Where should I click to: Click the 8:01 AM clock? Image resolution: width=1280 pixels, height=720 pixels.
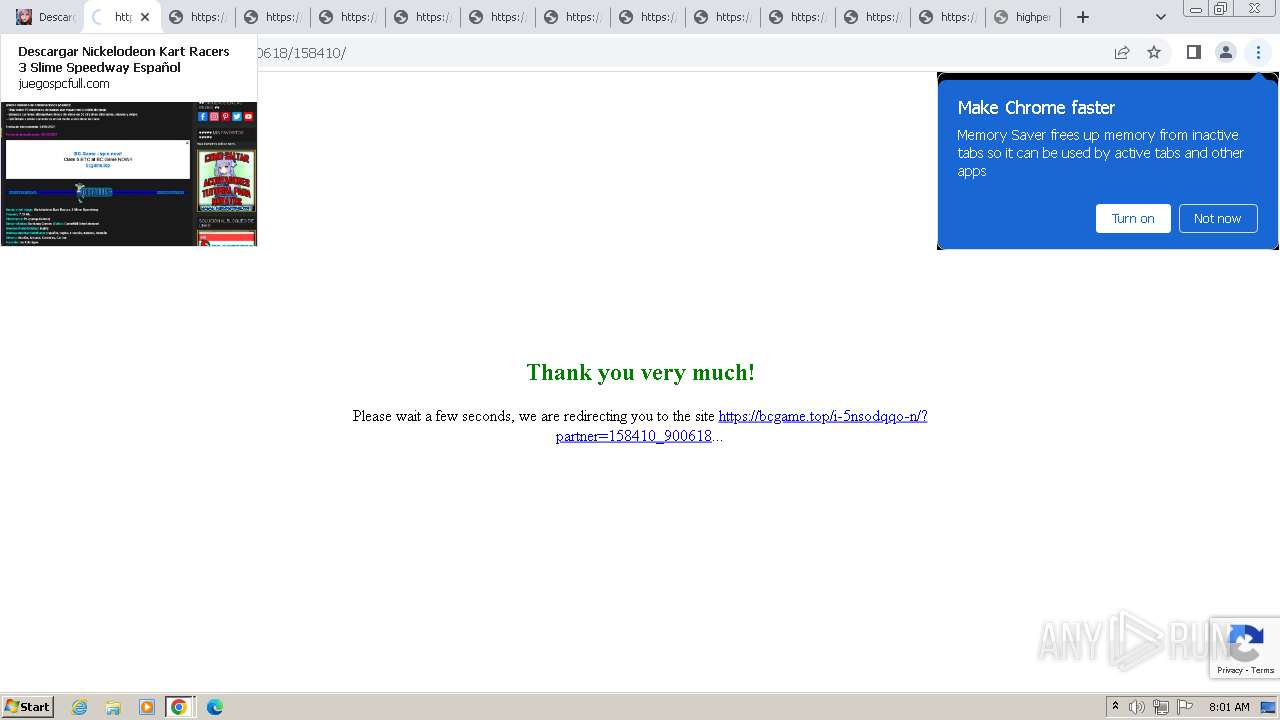click(1229, 707)
